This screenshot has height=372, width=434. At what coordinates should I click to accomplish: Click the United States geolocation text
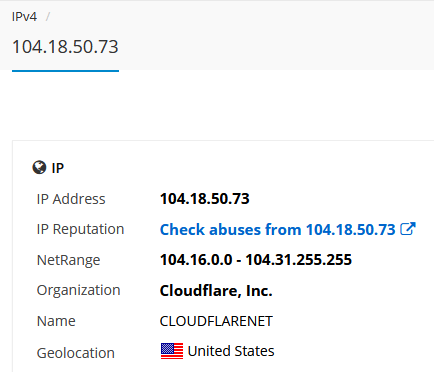tap(231, 351)
